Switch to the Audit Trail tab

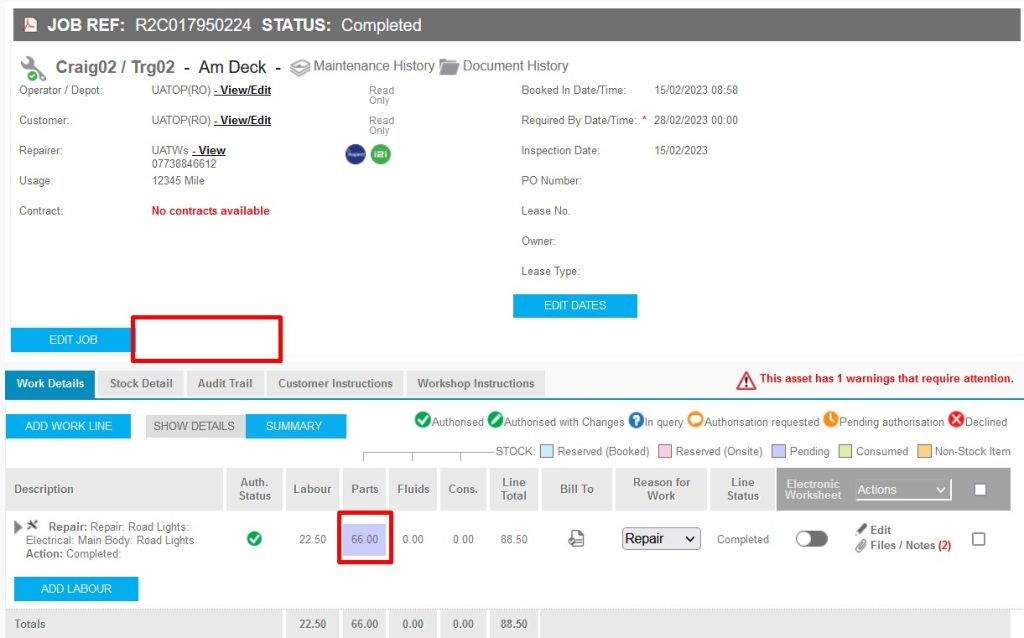coord(225,383)
